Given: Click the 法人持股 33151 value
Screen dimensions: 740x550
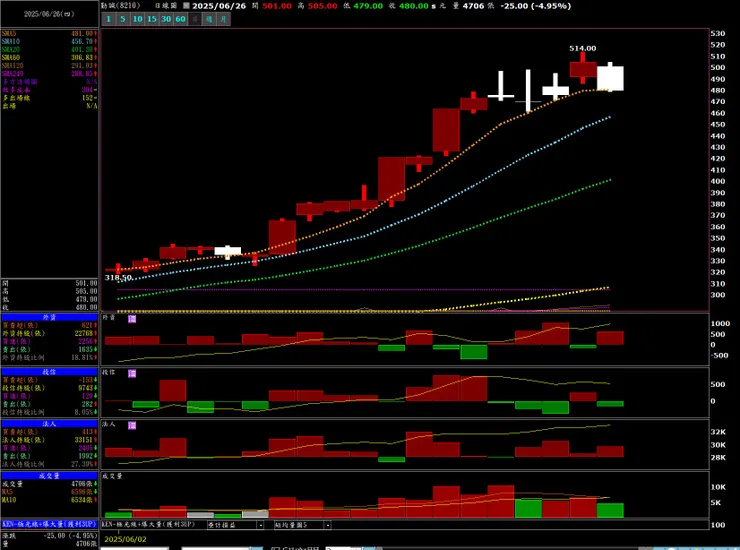Looking at the screenshot, I should (84, 440).
